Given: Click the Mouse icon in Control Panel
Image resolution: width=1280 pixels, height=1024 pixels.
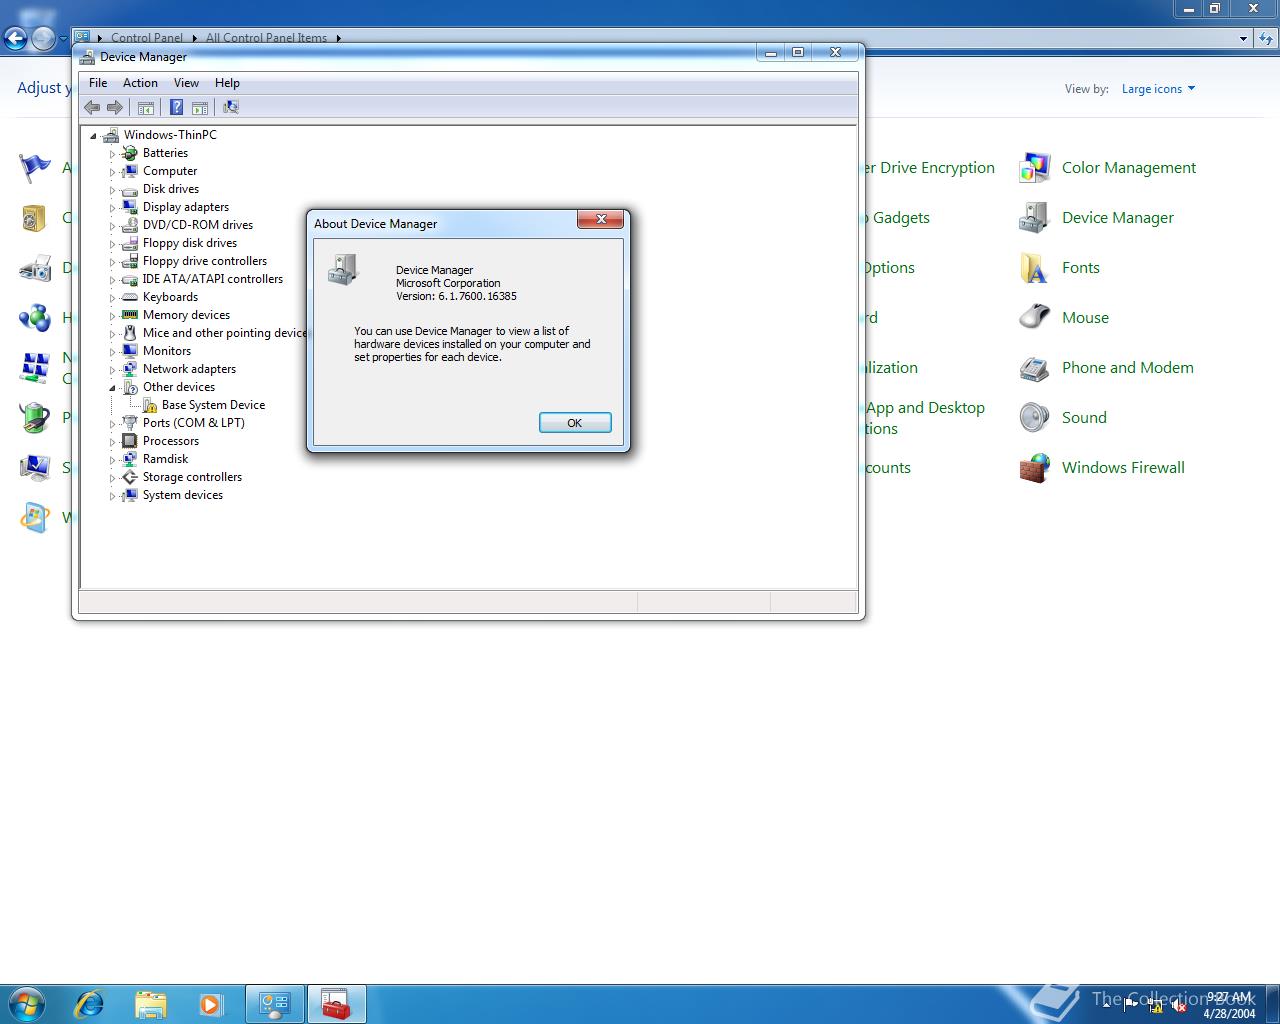Looking at the screenshot, I should [1034, 318].
